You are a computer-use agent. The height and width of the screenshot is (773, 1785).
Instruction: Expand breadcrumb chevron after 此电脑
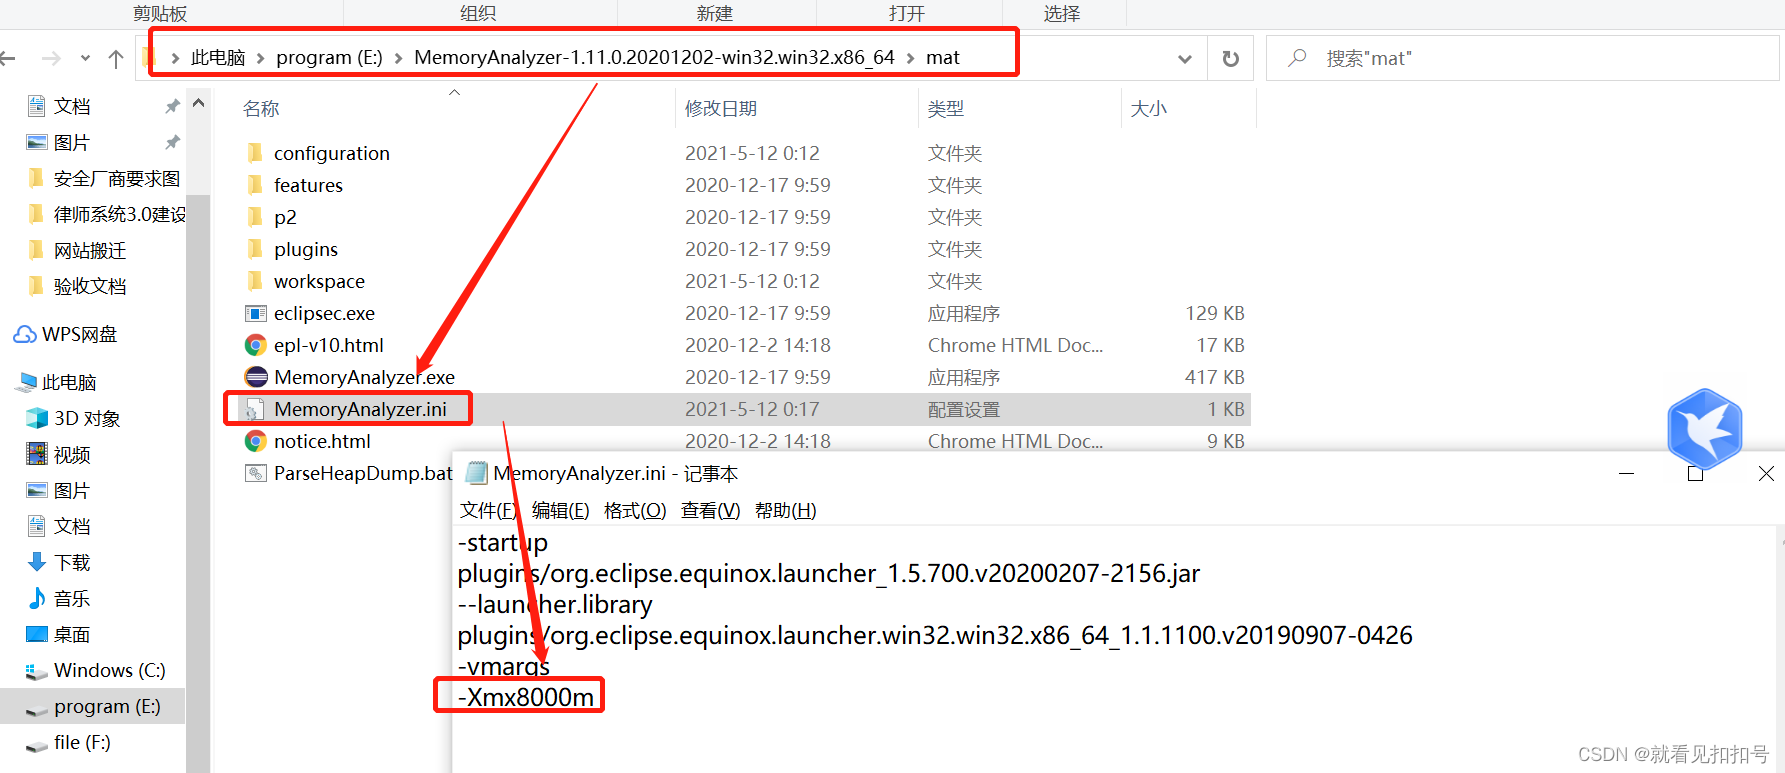261,58
